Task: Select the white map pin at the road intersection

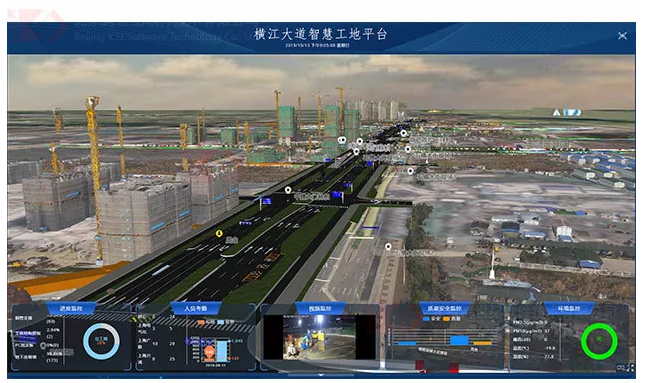Action: (x=288, y=190)
